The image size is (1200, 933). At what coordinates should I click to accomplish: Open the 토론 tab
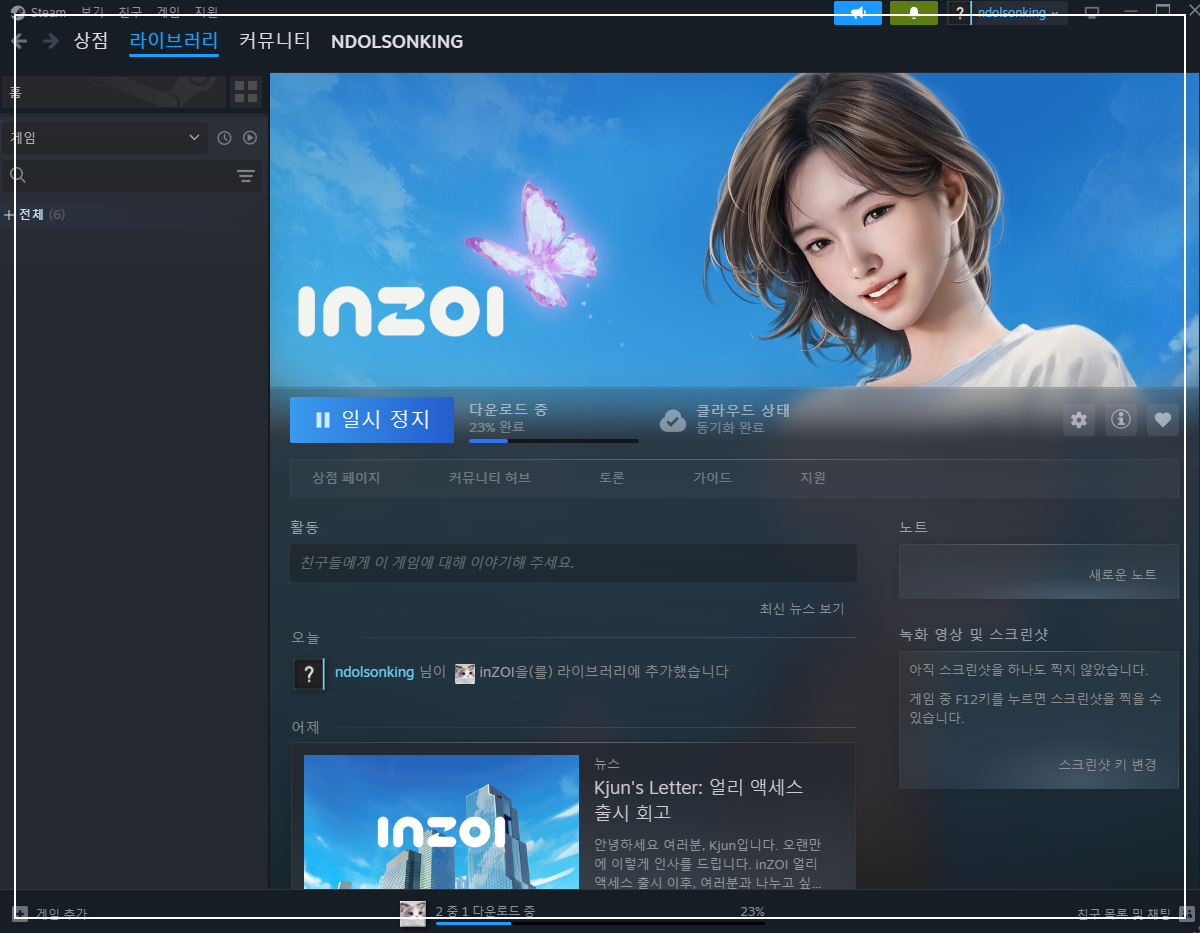pos(612,478)
